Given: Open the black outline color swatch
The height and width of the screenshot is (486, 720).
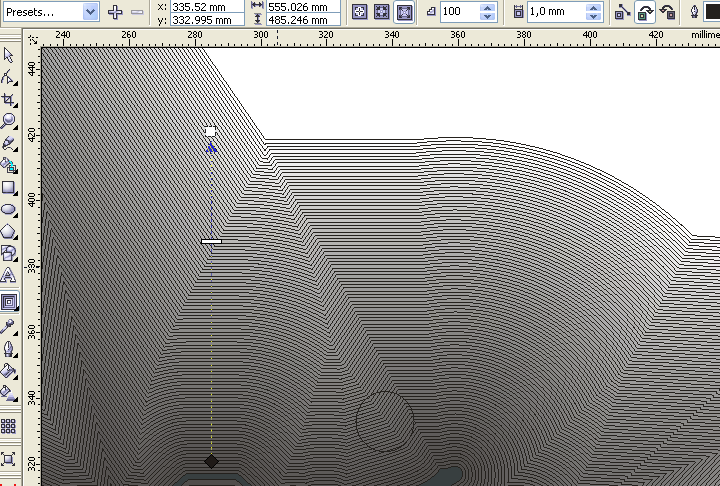Looking at the screenshot, I should [x=712, y=12].
